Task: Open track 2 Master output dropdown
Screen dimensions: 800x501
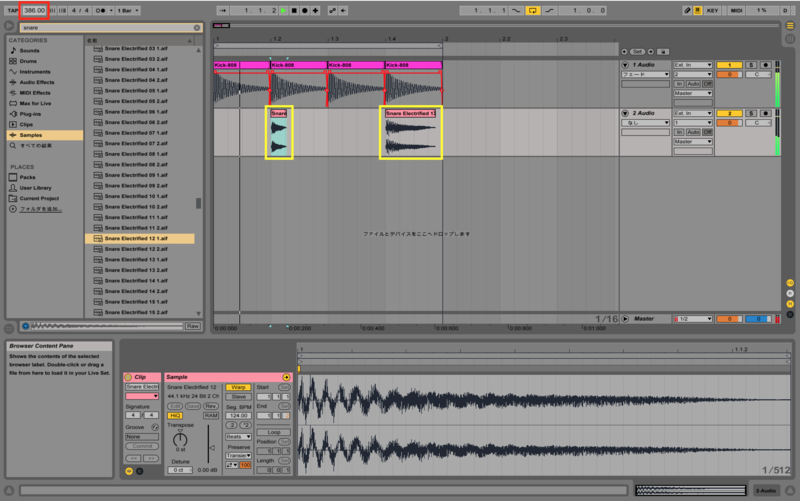Action: click(692, 141)
